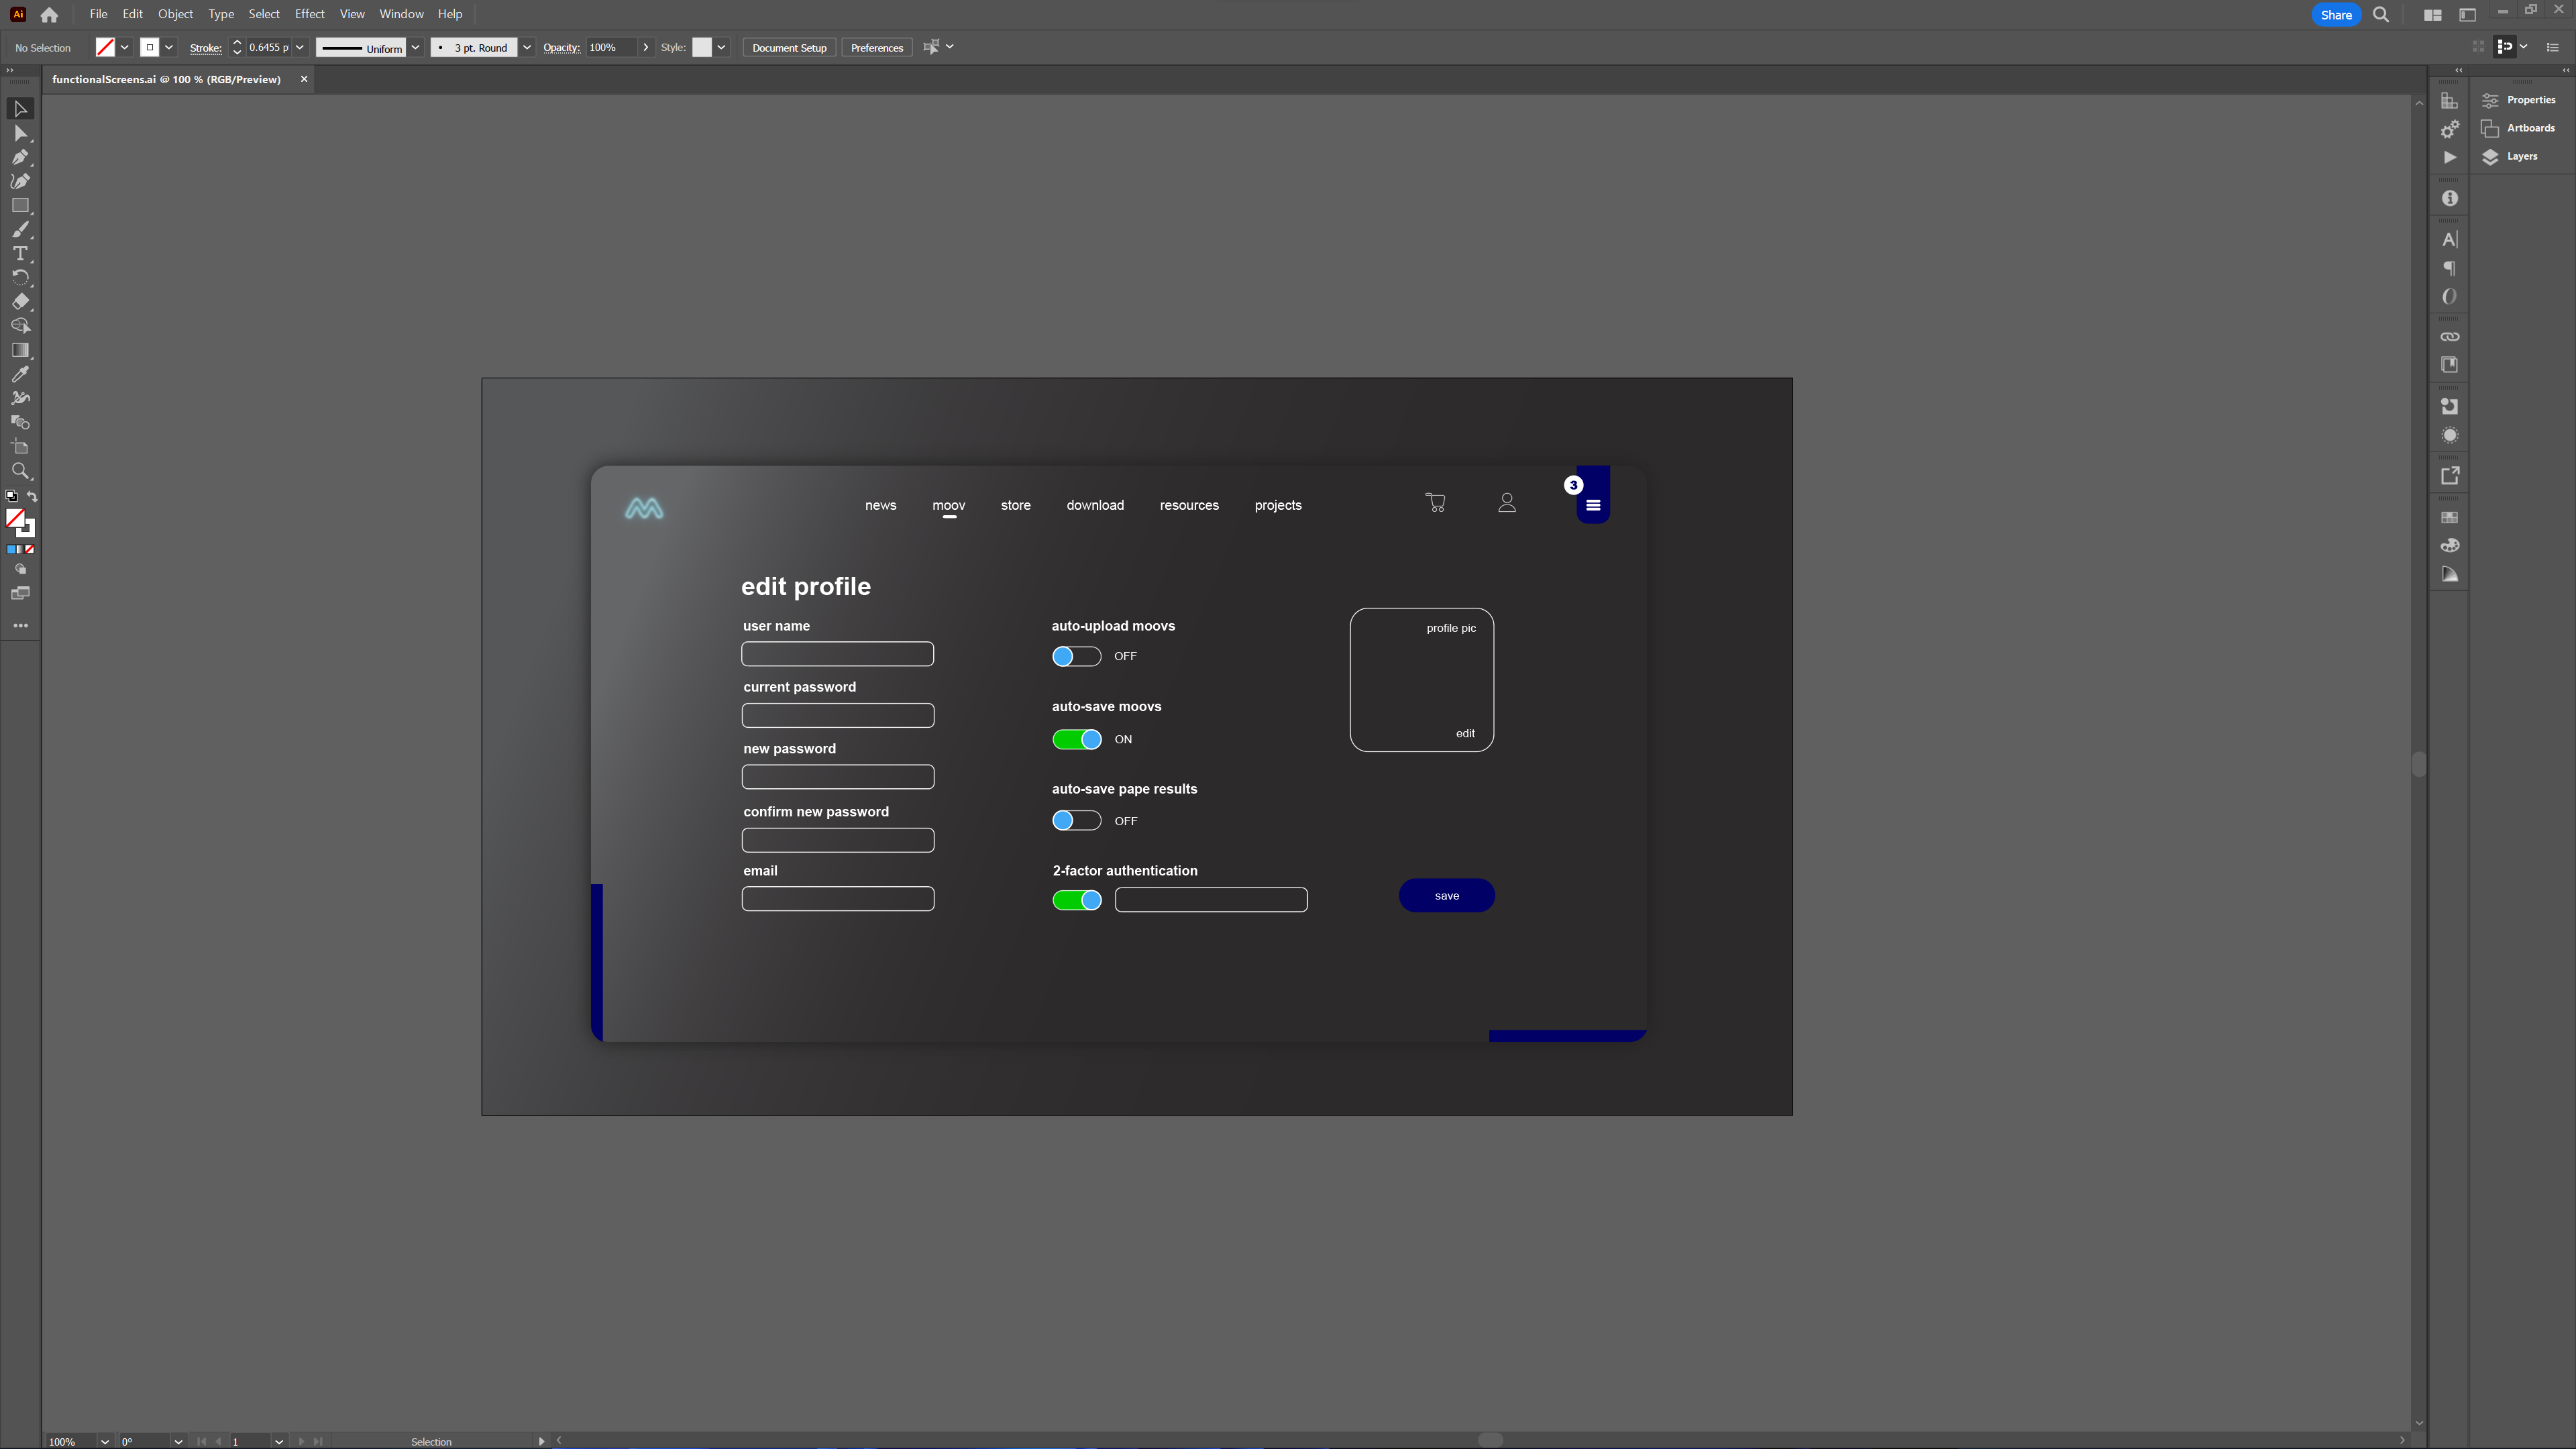
Task: Open the Artboards panel
Action: tap(2520, 128)
